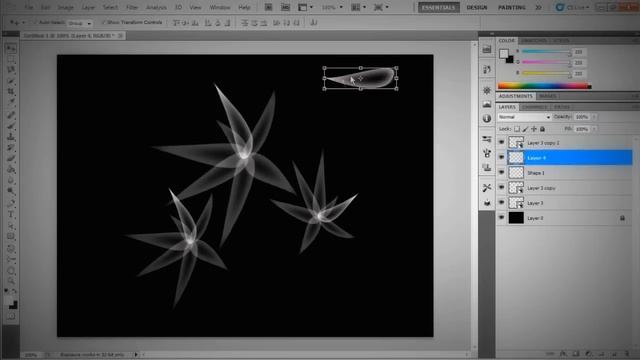Open the info panel icon in dock
Image resolution: width=640 pixels, height=360 pixels.
pos(487,118)
